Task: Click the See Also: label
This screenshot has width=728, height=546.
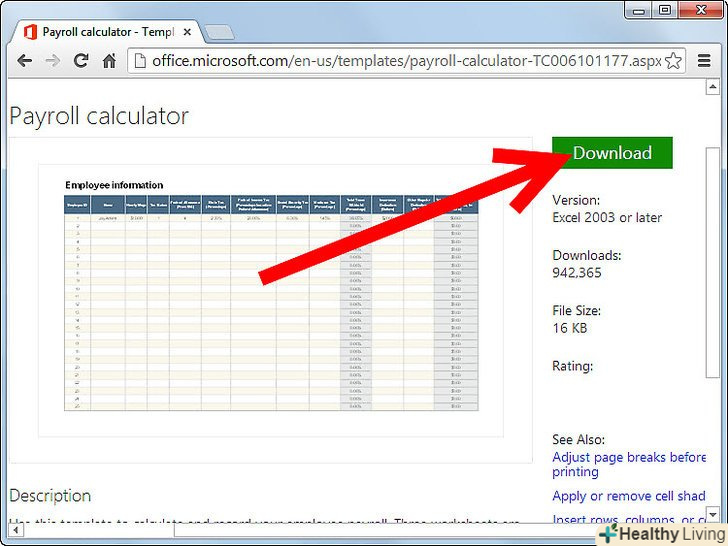Action: point(578,439)
